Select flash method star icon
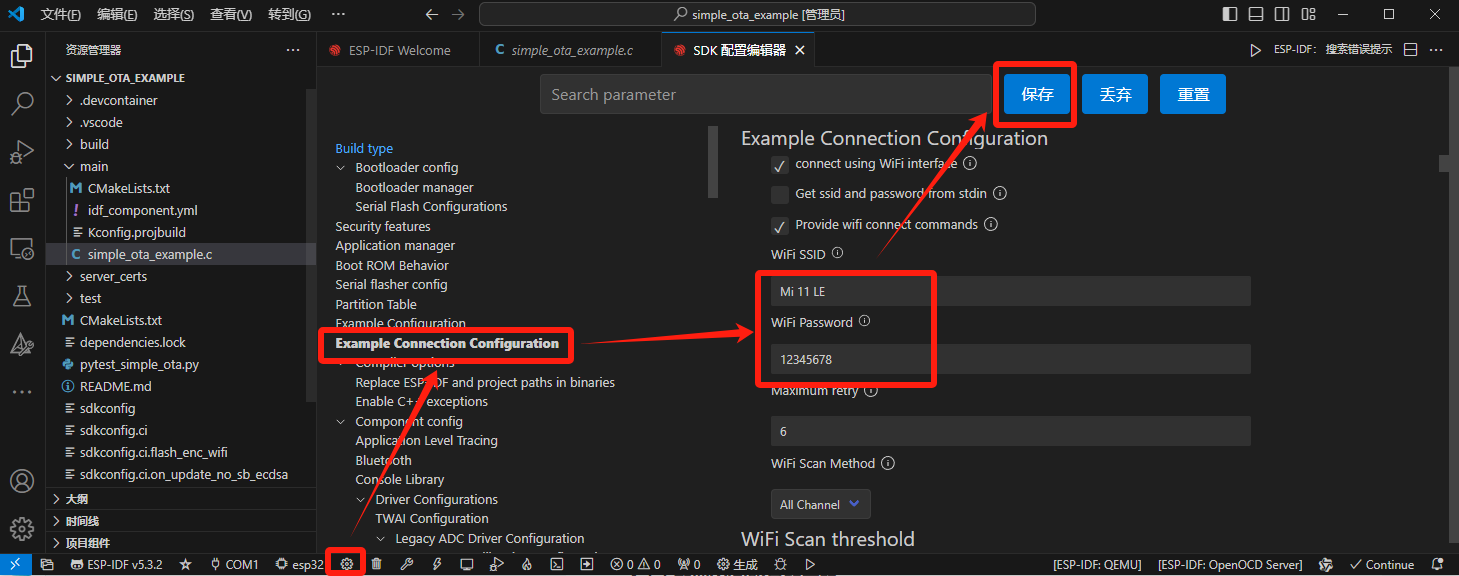Image resolution: width=1459 pixels, height=576 pixels. [x=185, y=564]
